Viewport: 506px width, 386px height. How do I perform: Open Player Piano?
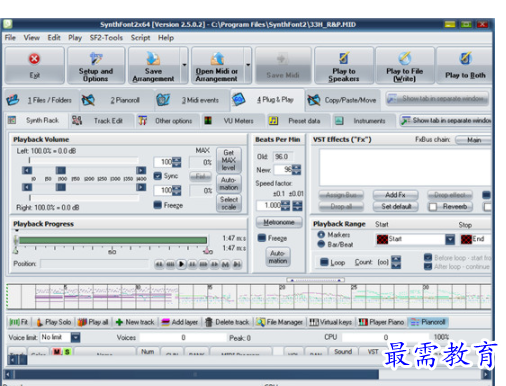click(x=381, y=322)
